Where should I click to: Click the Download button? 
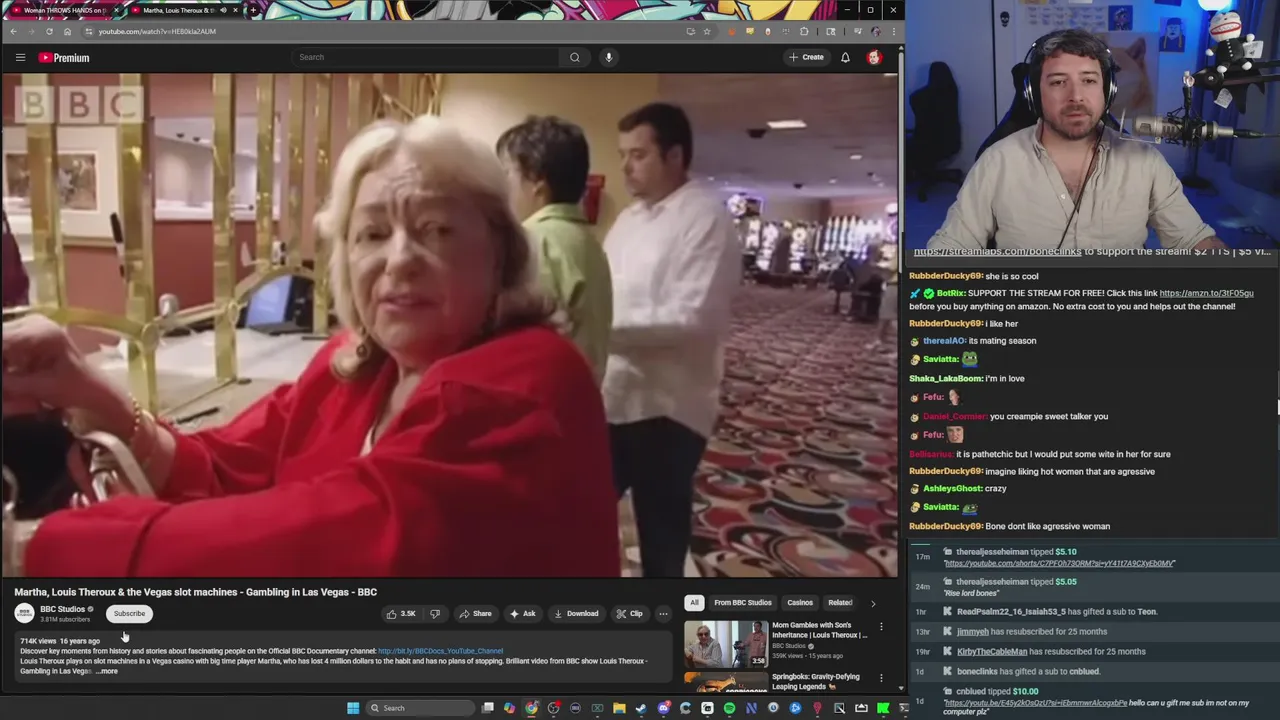576,614
